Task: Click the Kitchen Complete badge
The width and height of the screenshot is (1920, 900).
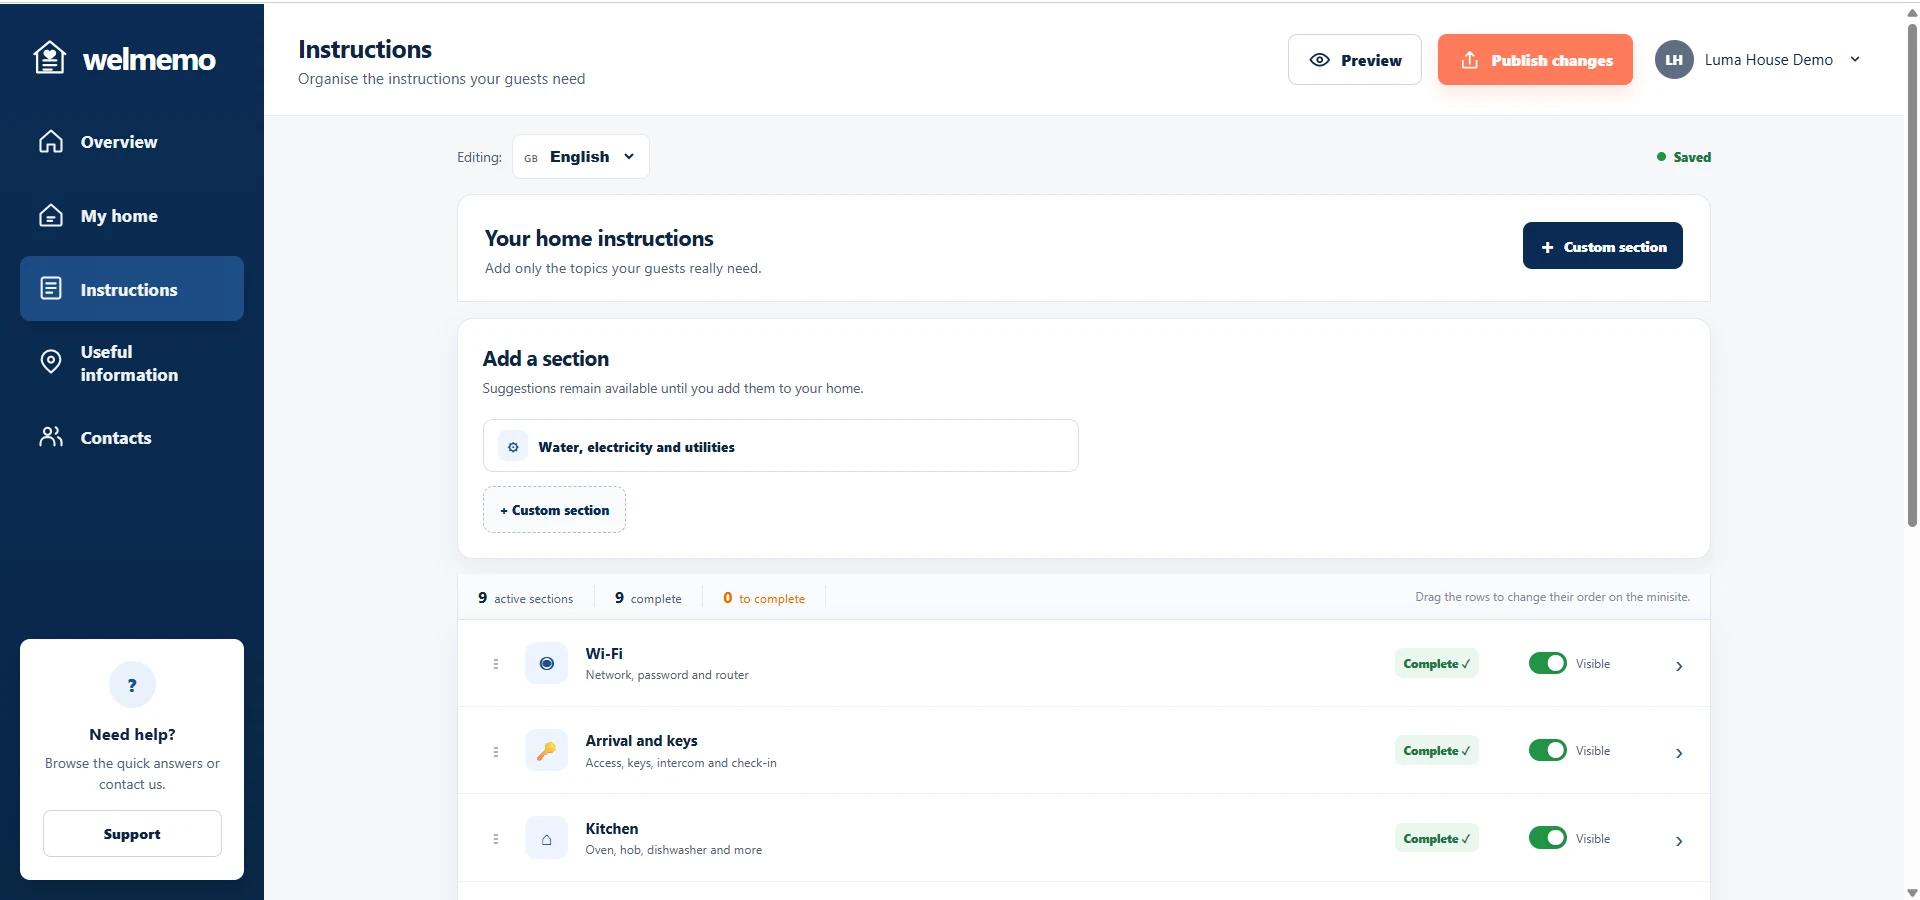Action: pyautogui.click(x=1436, y=838)
